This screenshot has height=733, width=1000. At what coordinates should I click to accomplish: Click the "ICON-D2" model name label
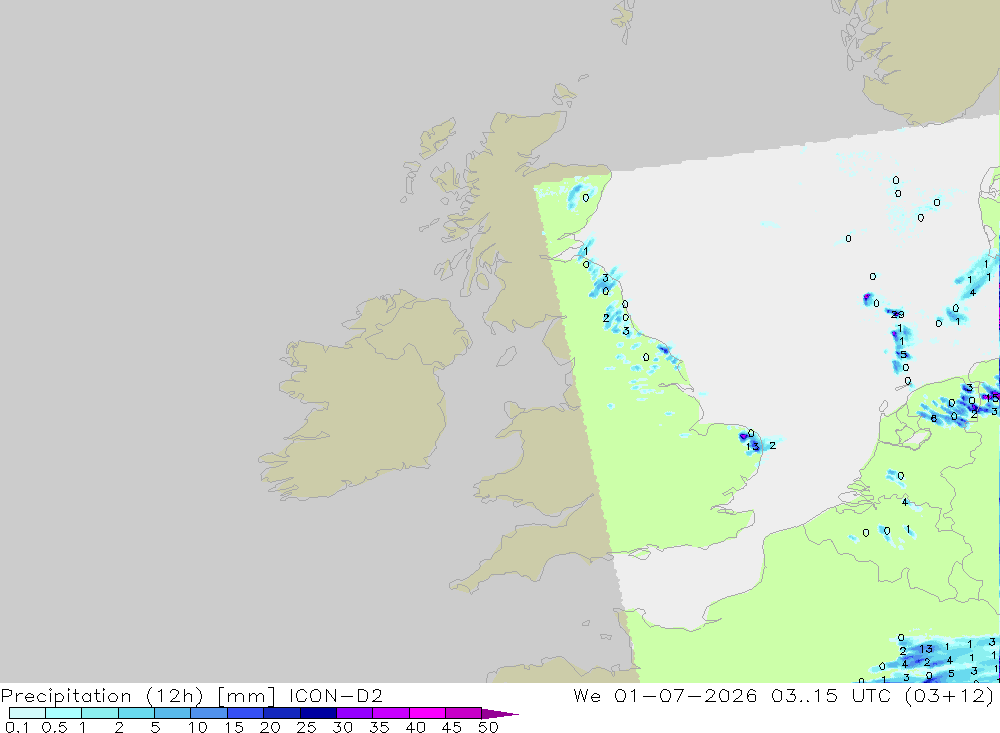click(335, 695)
